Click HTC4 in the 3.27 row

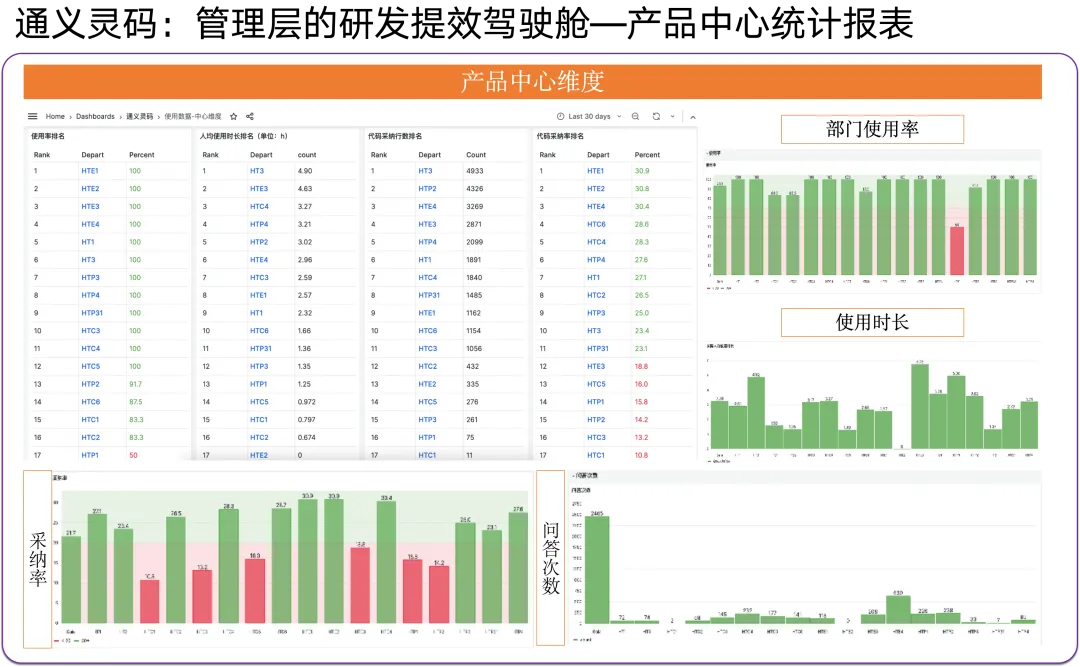point(259,207)
